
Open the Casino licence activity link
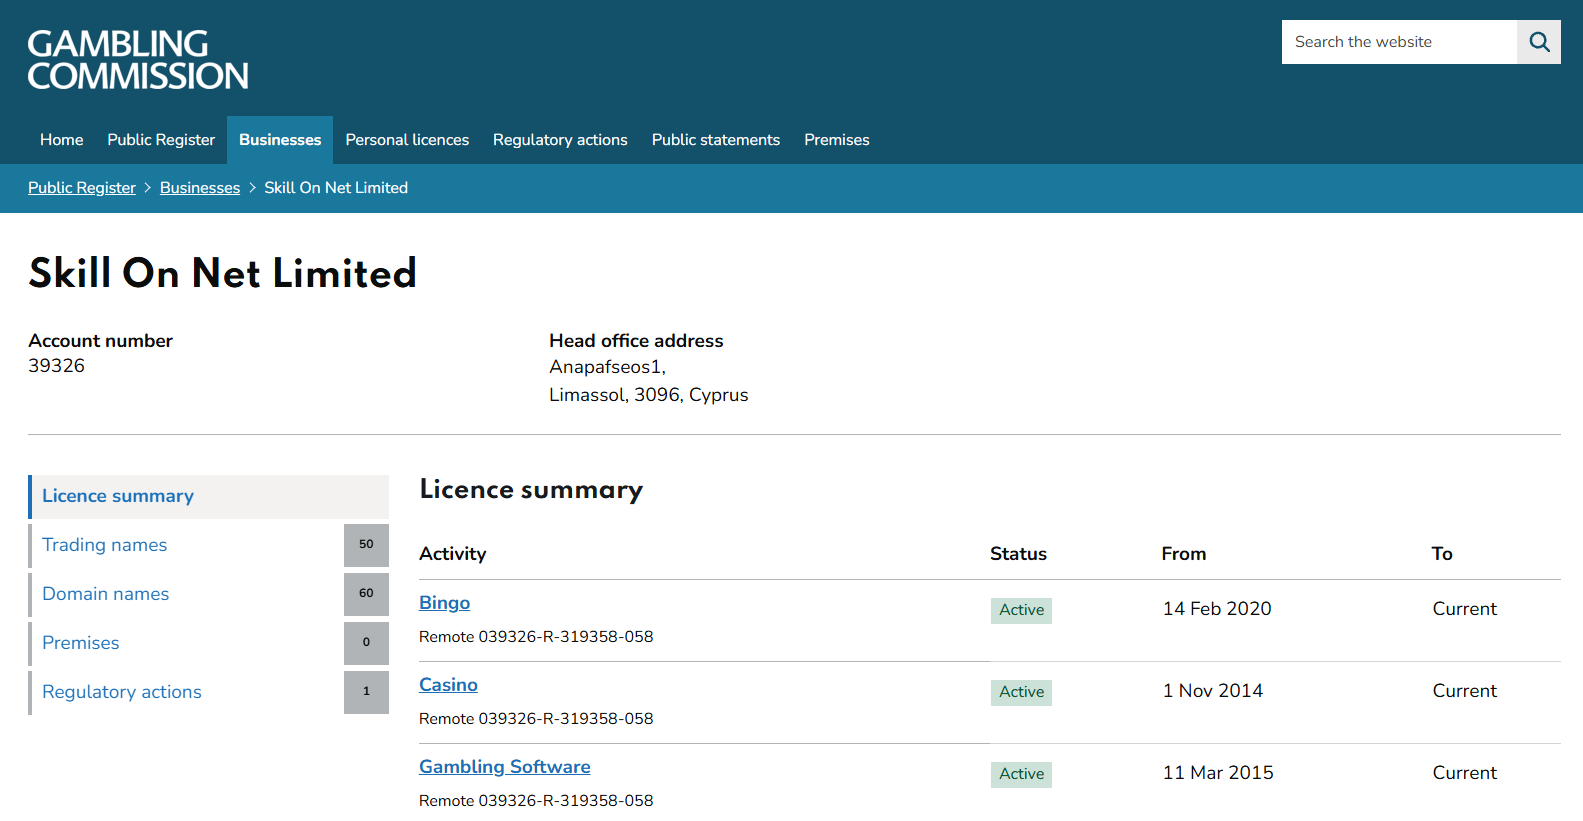[448, 685]
